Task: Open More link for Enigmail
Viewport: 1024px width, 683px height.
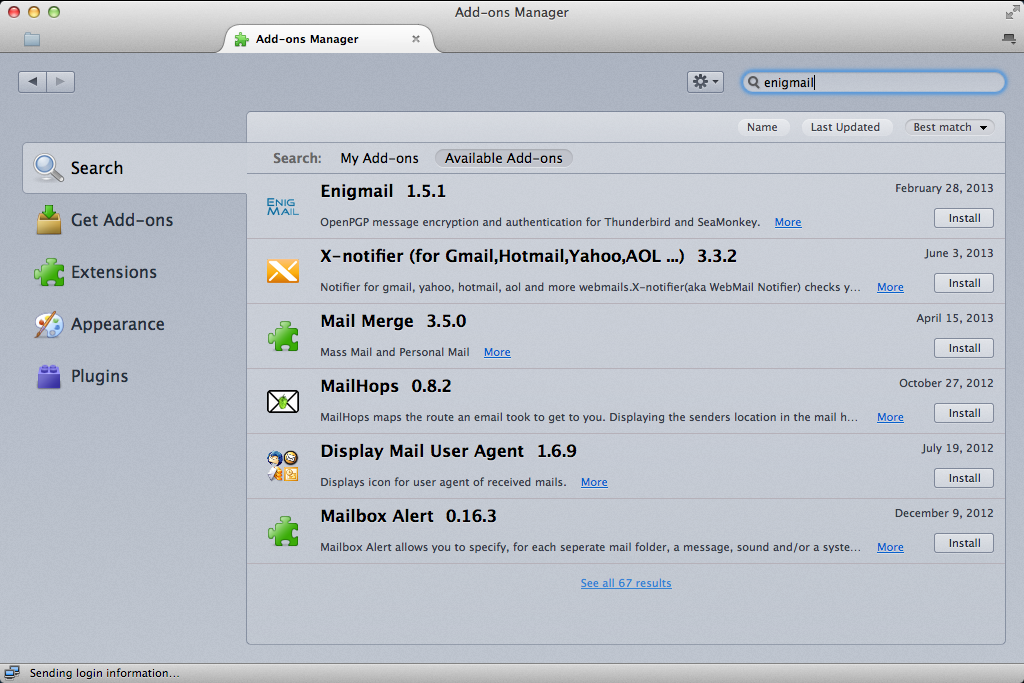Action: [x=788, y=222]
